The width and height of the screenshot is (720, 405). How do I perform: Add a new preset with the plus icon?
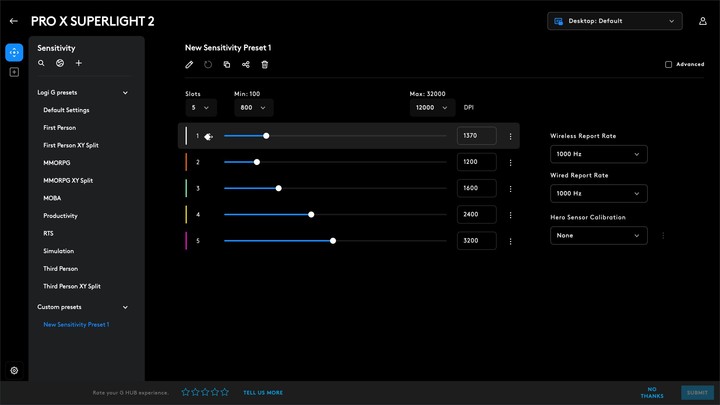click(x=79, y=63)
